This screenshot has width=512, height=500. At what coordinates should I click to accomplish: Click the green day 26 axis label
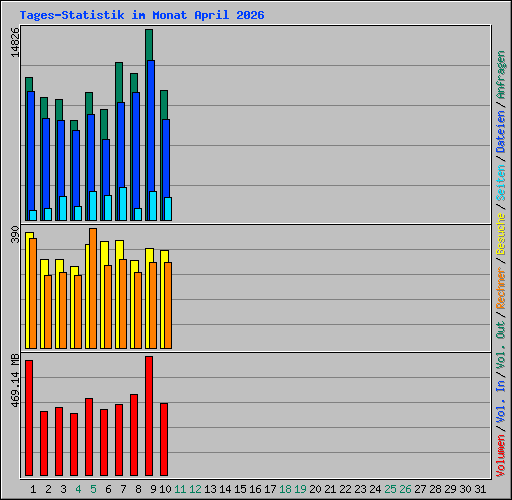[x=405, y=489]
